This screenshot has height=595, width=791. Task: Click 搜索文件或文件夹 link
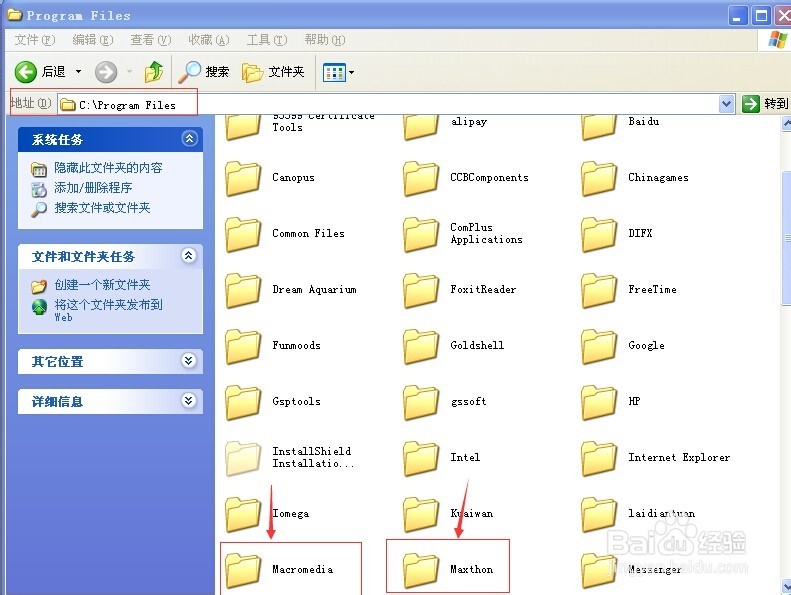pyautogui.click(x=102, y=208)
